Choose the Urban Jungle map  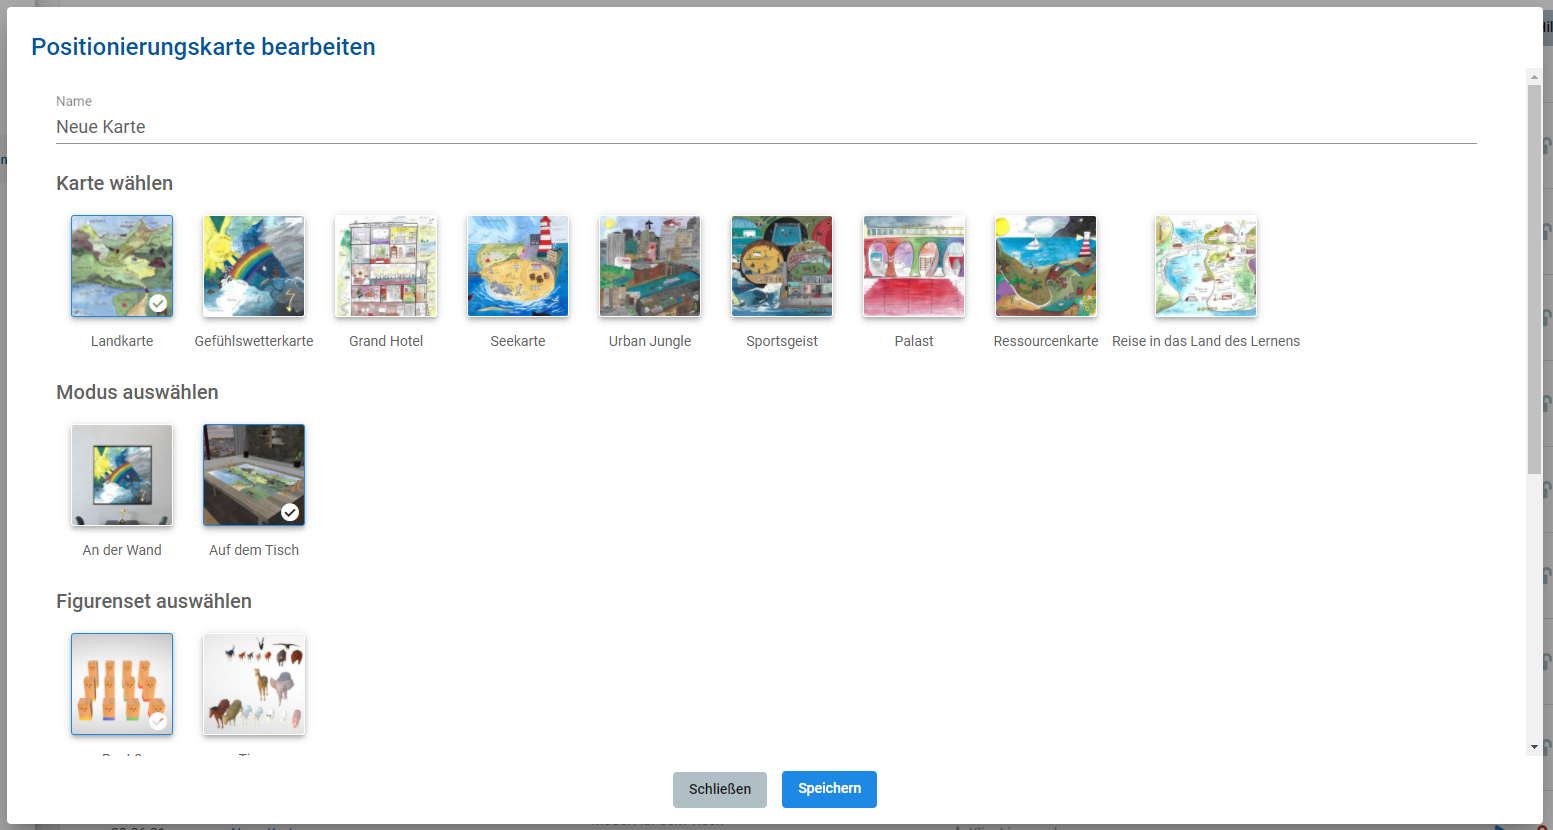click(650, 266)
